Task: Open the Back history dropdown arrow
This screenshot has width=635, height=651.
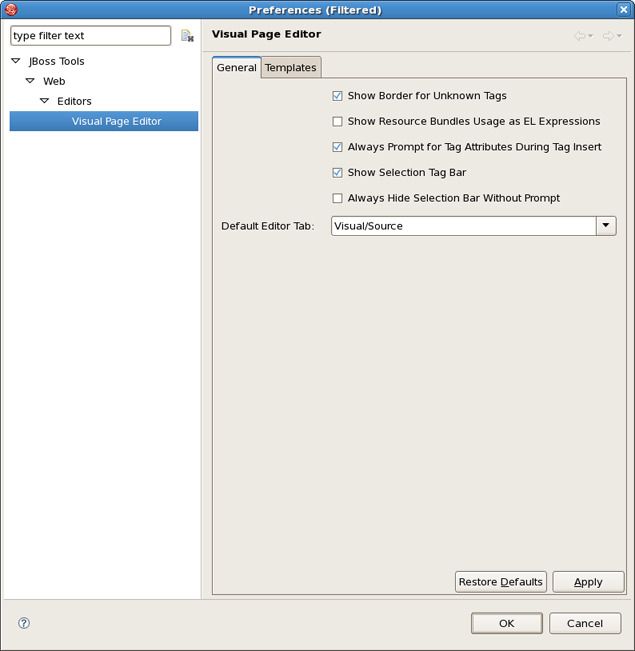Action: 591,37
